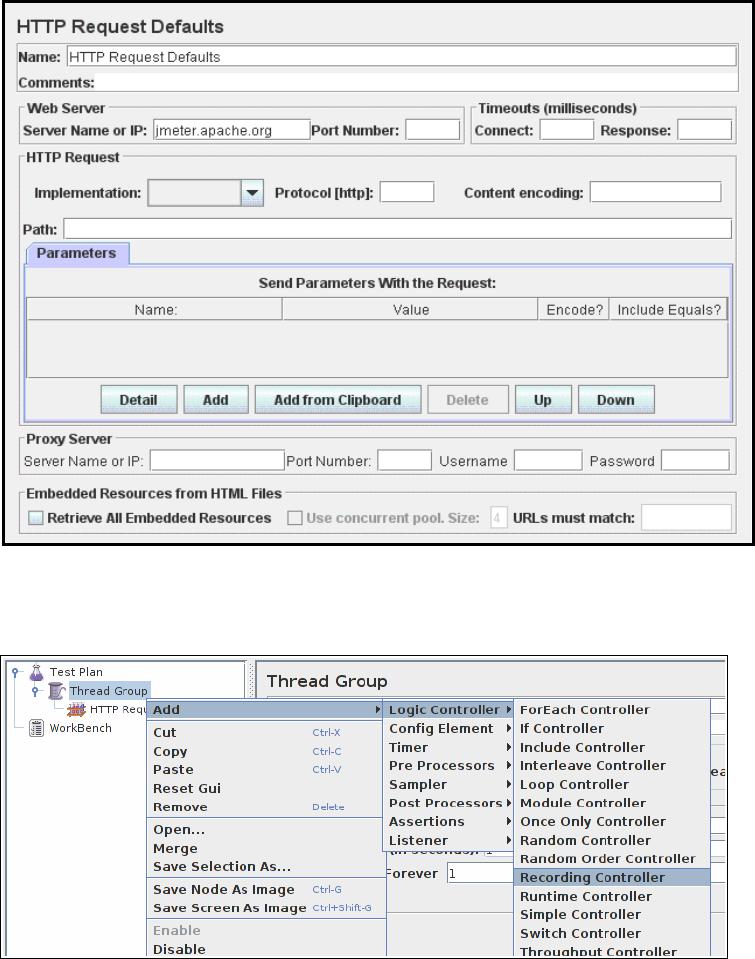Select Module Controller
Viewport: 755px width, 959px height.
tap(612, 803)
